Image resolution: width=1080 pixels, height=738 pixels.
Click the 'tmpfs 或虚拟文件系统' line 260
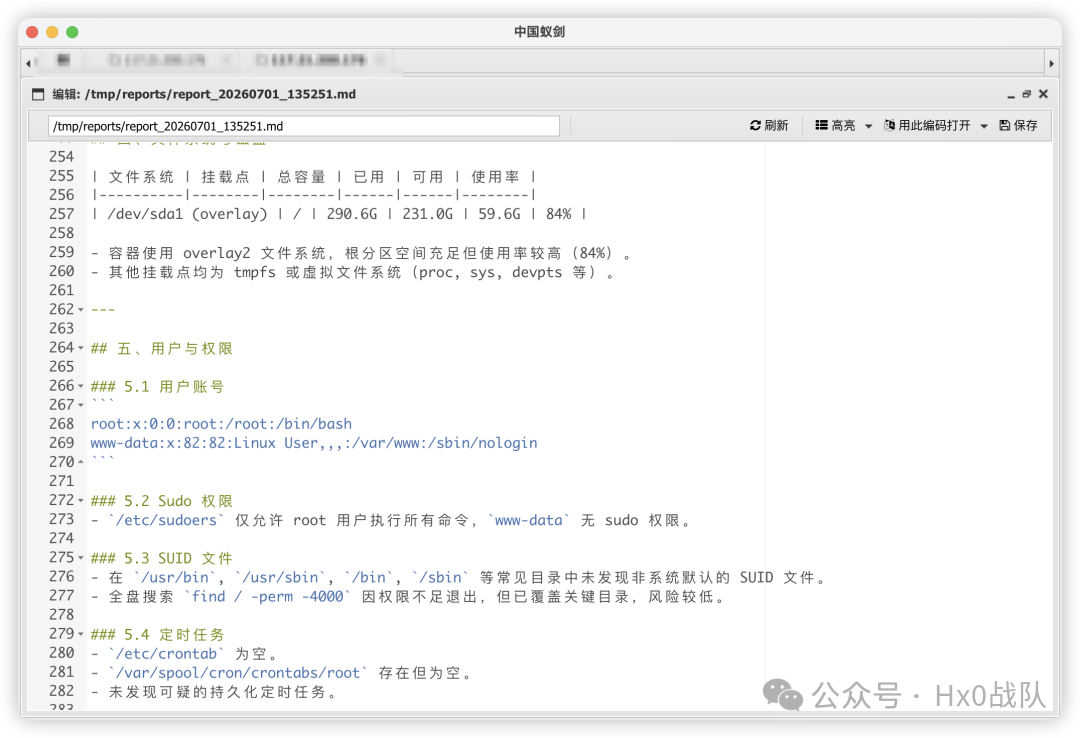353,272
